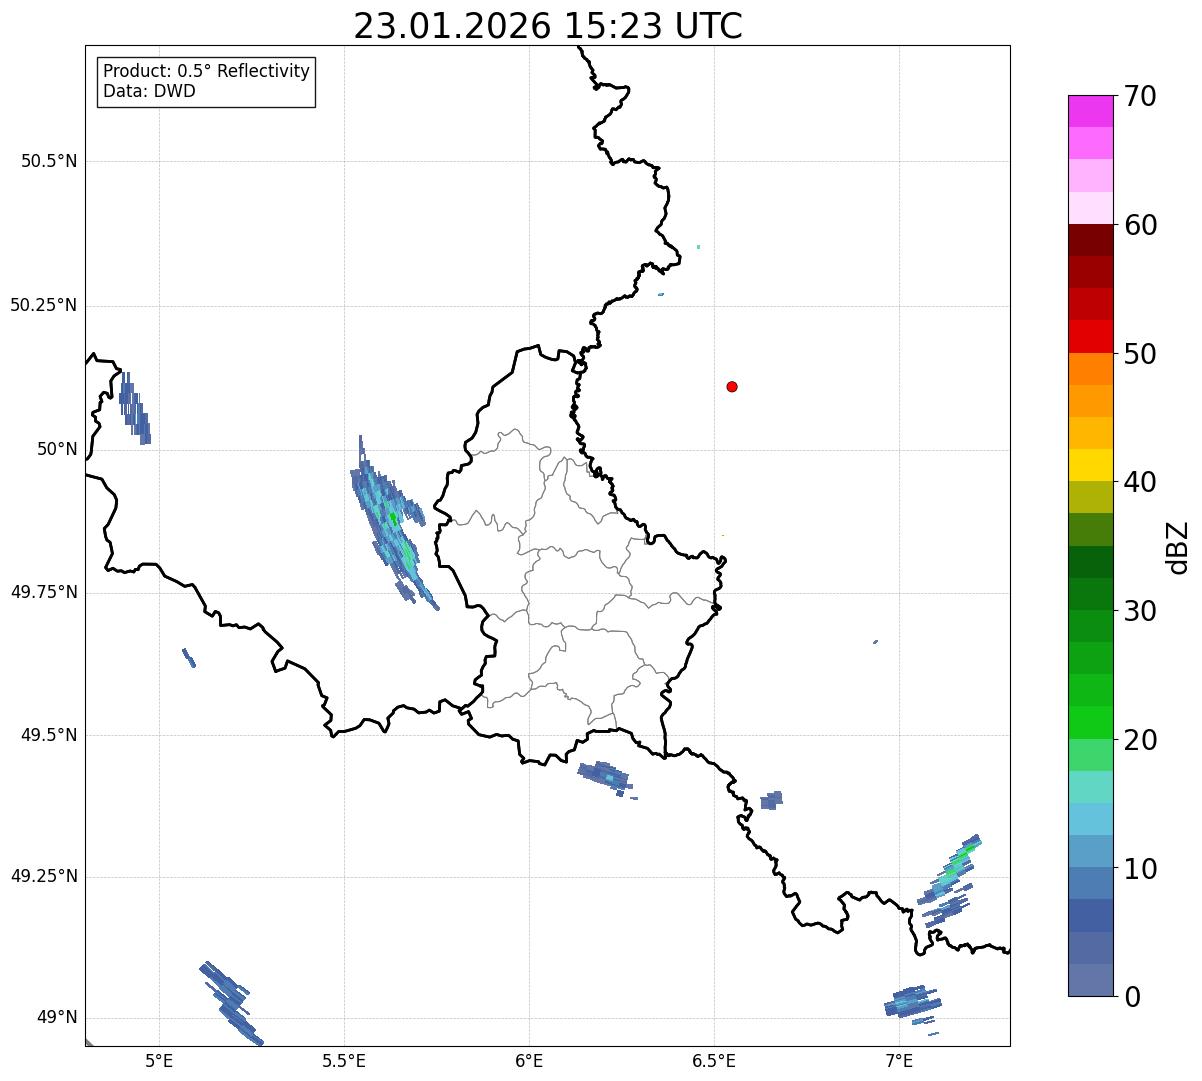The image size is (1202, 1081).
Task: Click the 6.5°E longitude label
Action: pos(714,1060)
